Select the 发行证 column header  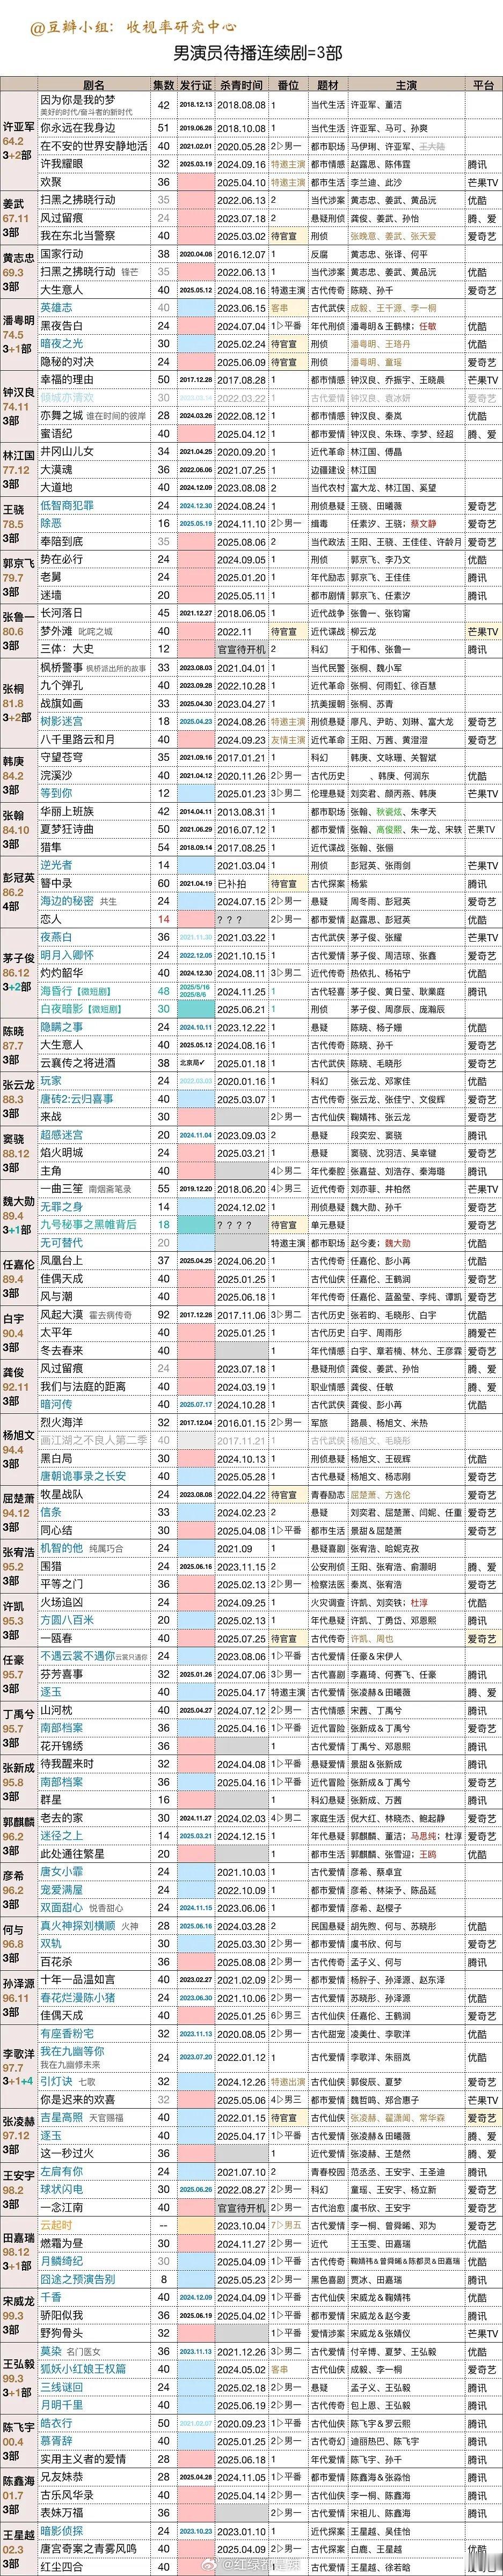click(196, 86)
